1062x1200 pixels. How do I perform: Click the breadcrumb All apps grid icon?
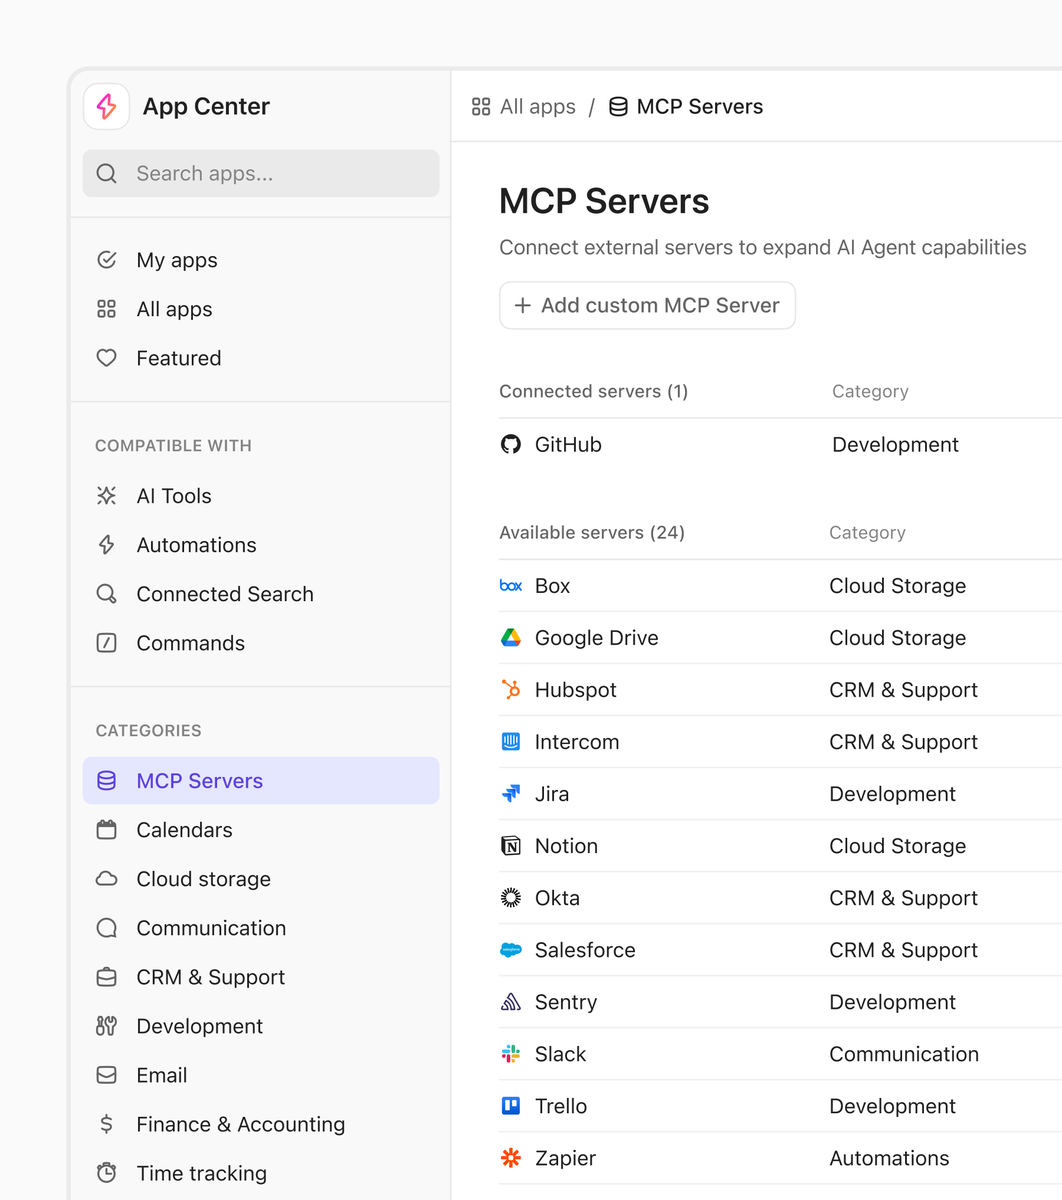(481, 107)
